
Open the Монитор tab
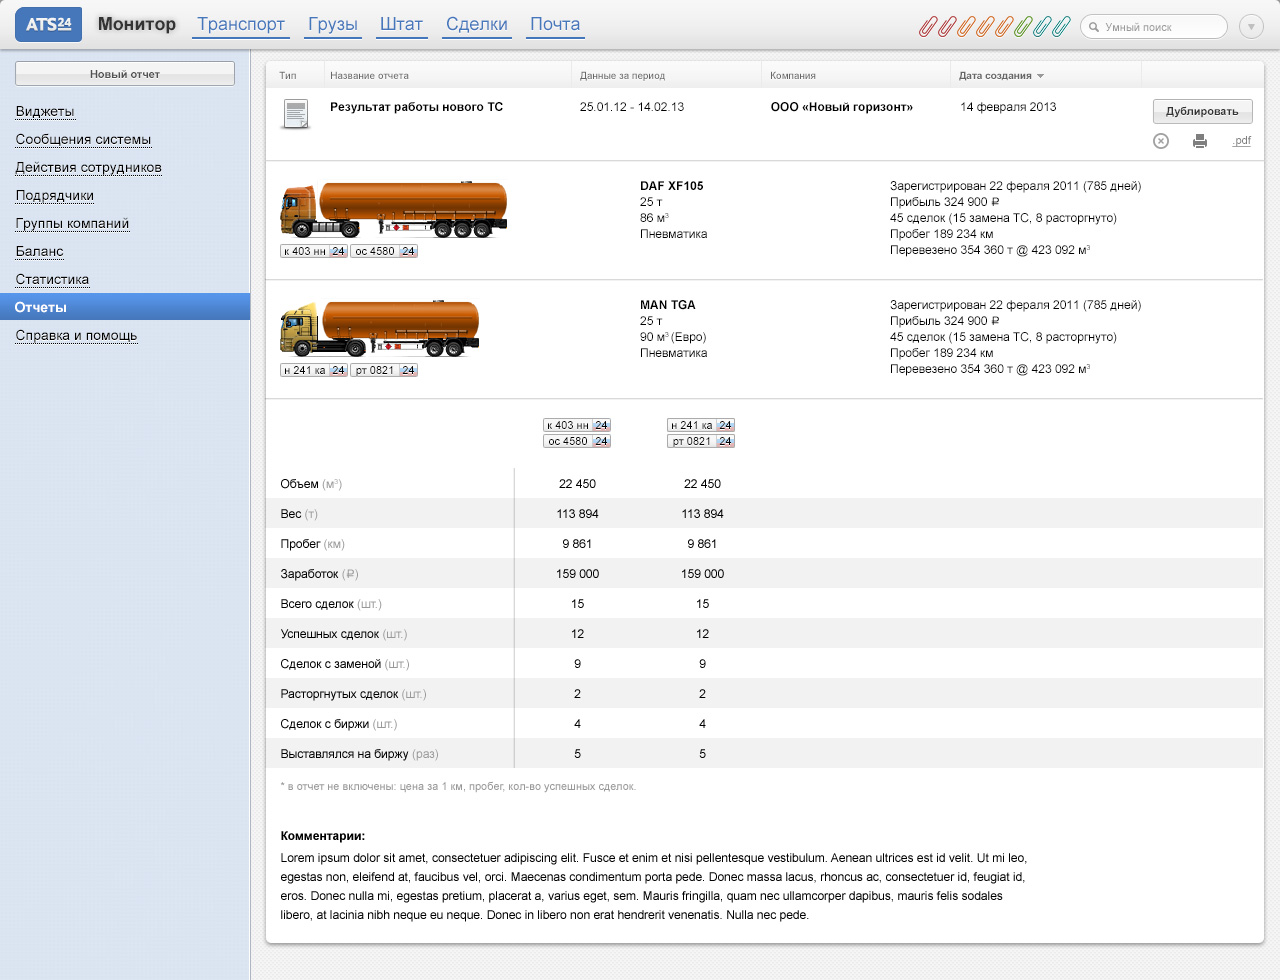[137, 24]
